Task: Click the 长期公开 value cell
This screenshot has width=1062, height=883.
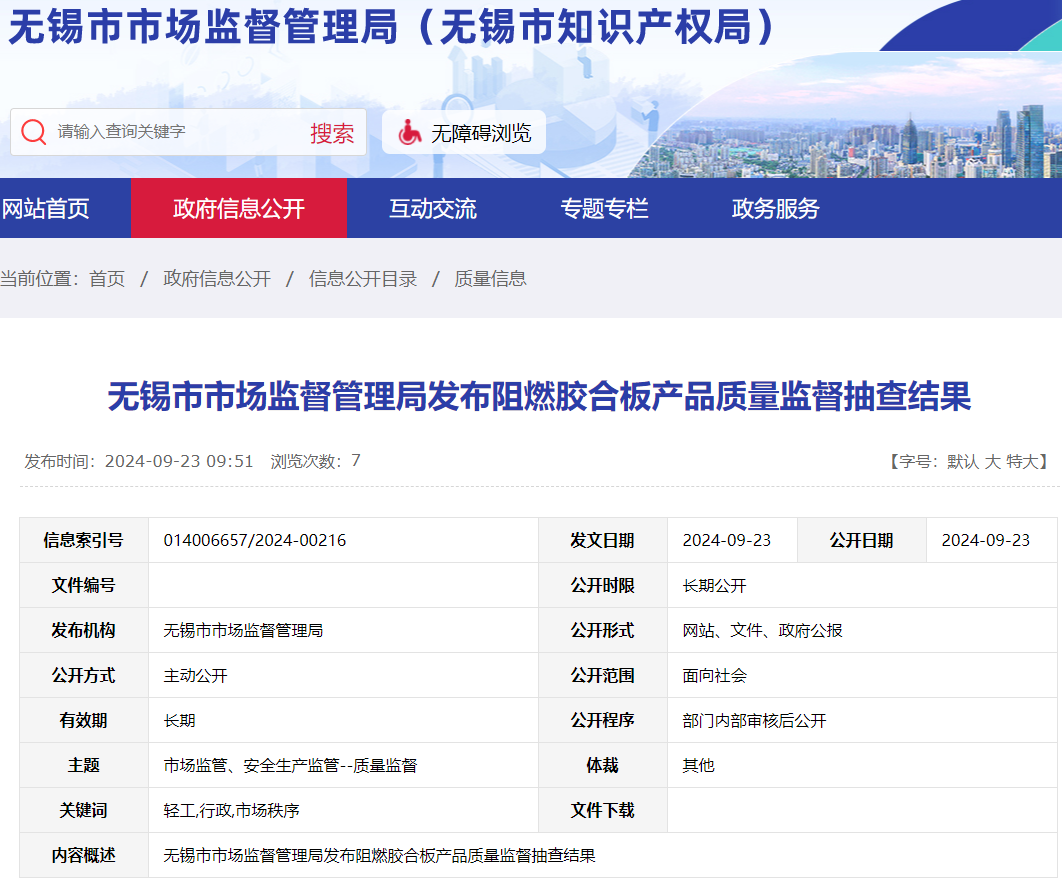Action: click(x=862, y=585)
